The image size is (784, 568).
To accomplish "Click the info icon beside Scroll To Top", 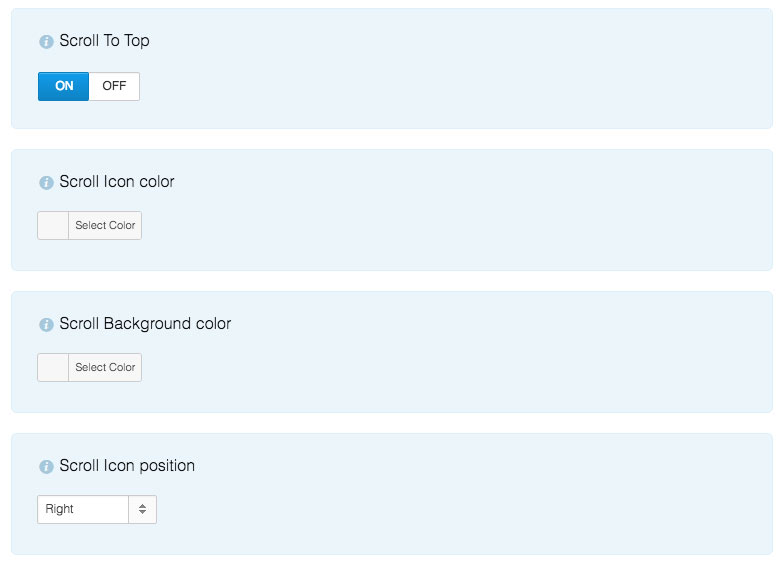I will [46, 42].
